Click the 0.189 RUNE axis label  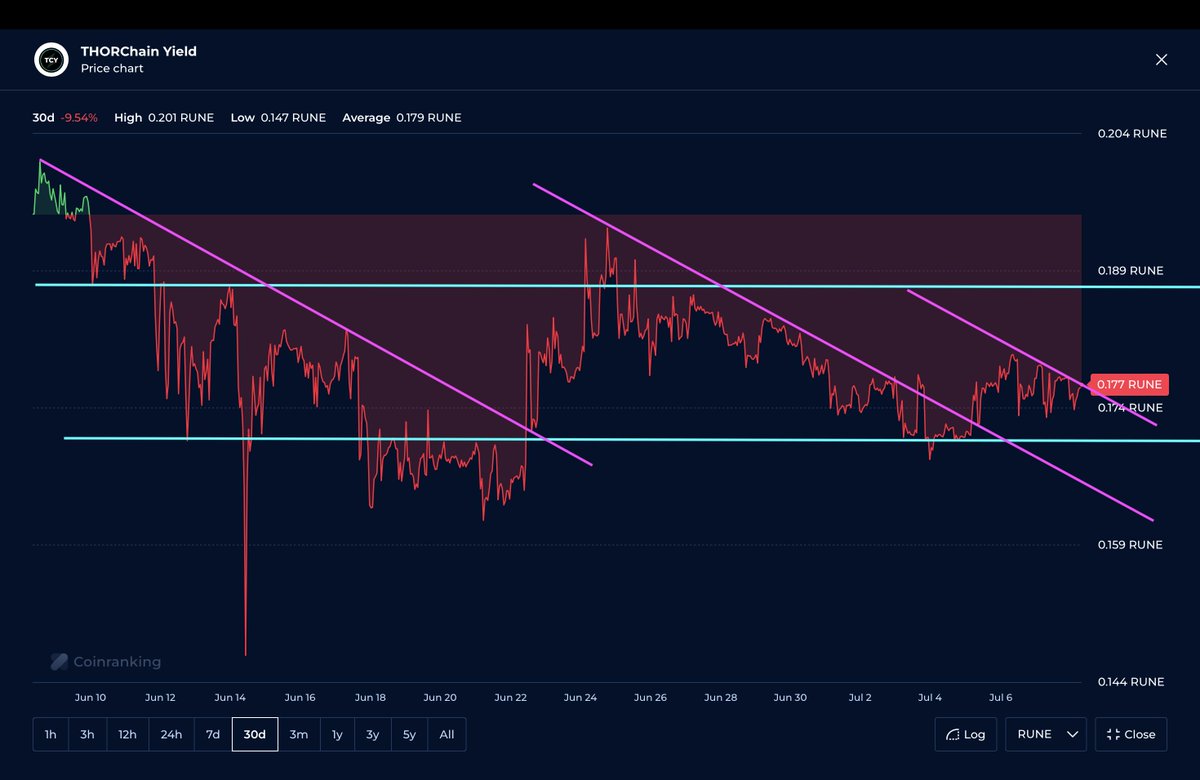pos(1130,270)
